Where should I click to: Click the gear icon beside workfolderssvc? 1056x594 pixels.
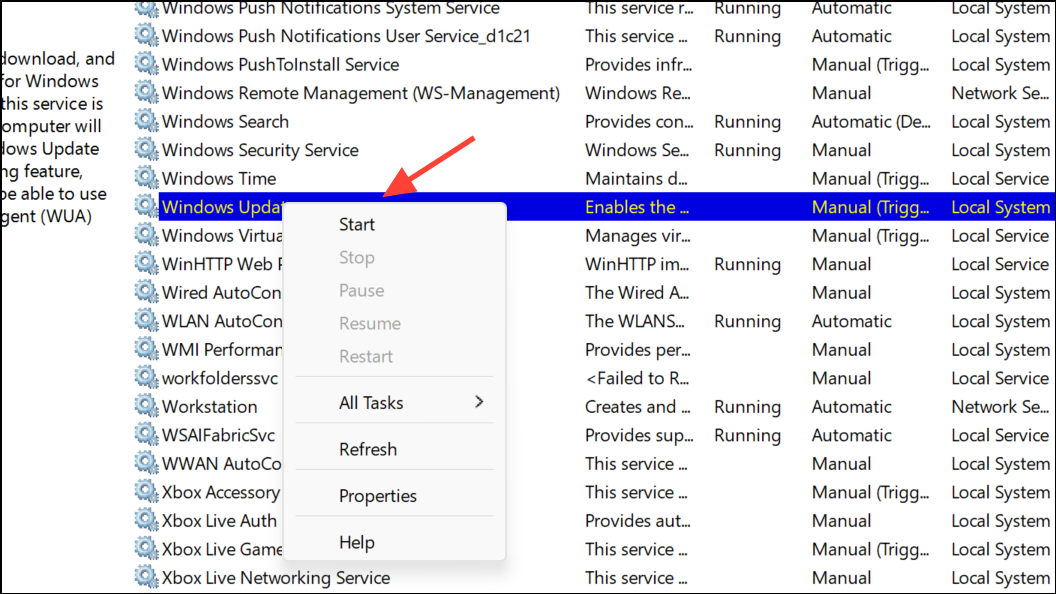click(146, 377)
